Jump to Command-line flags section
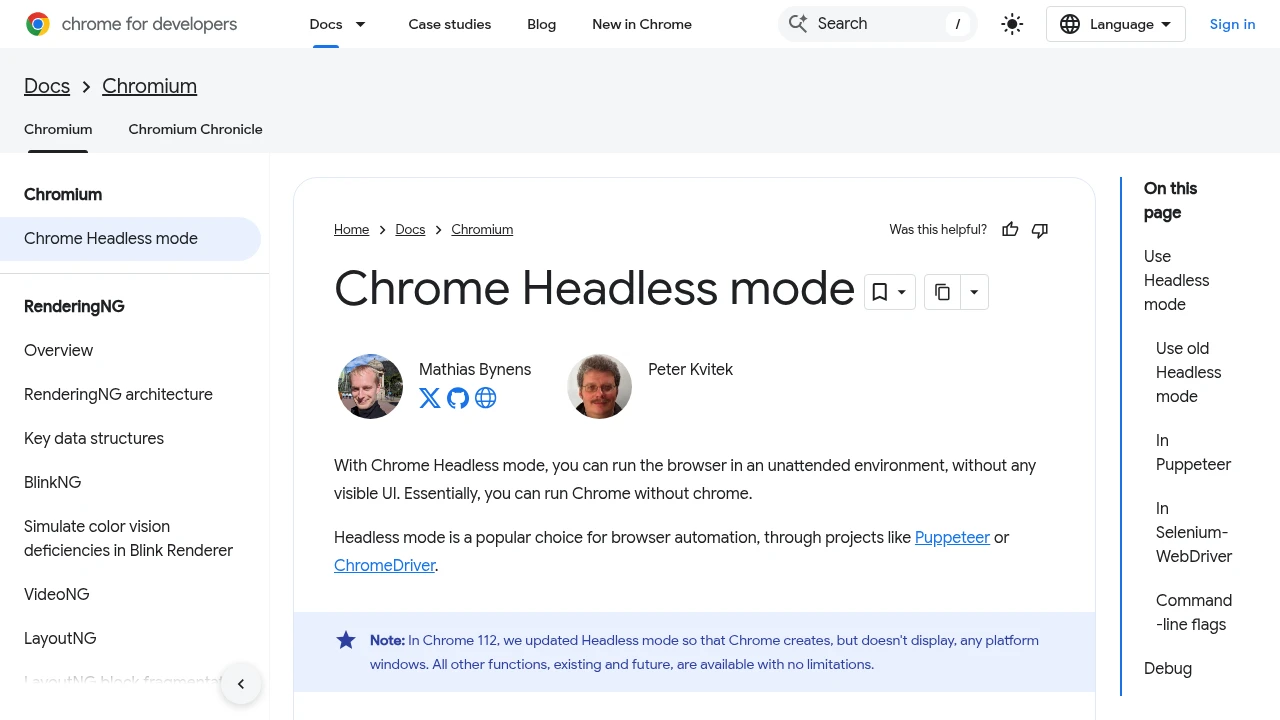This screenshot has width=1280, height=720. pyautogui.click(x=1194, y=613)
